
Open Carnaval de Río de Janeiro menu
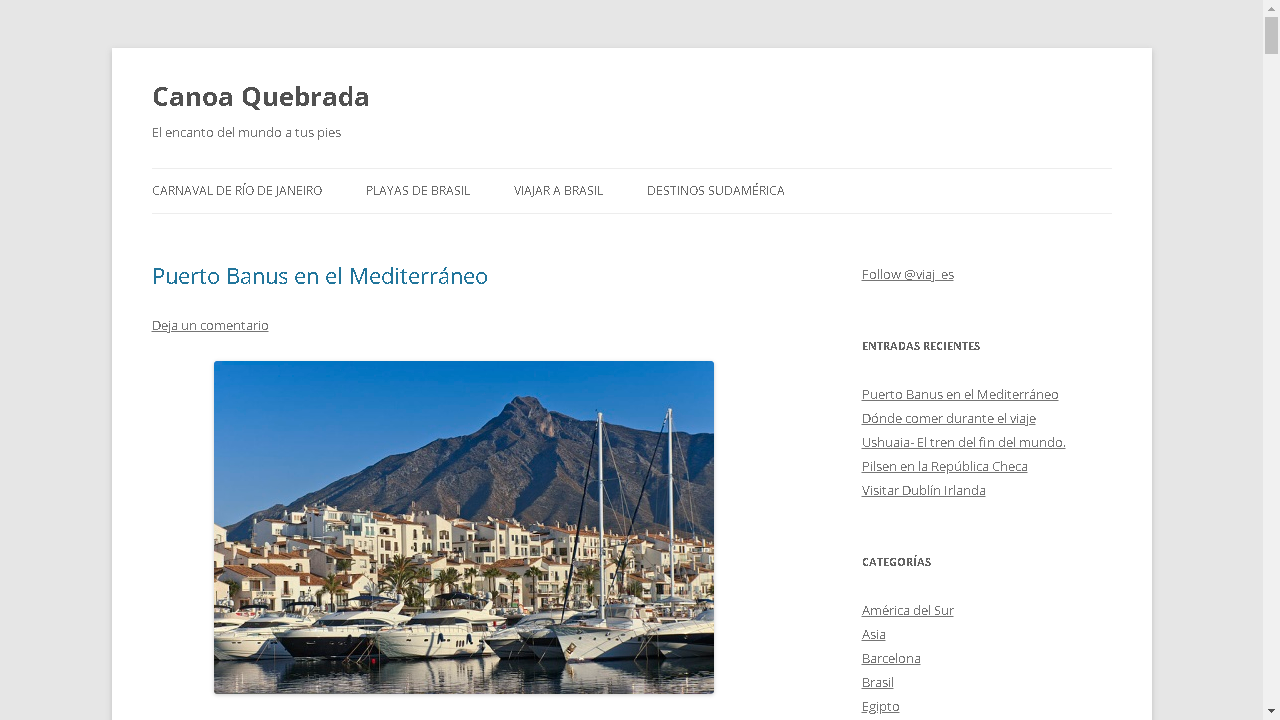237,191
